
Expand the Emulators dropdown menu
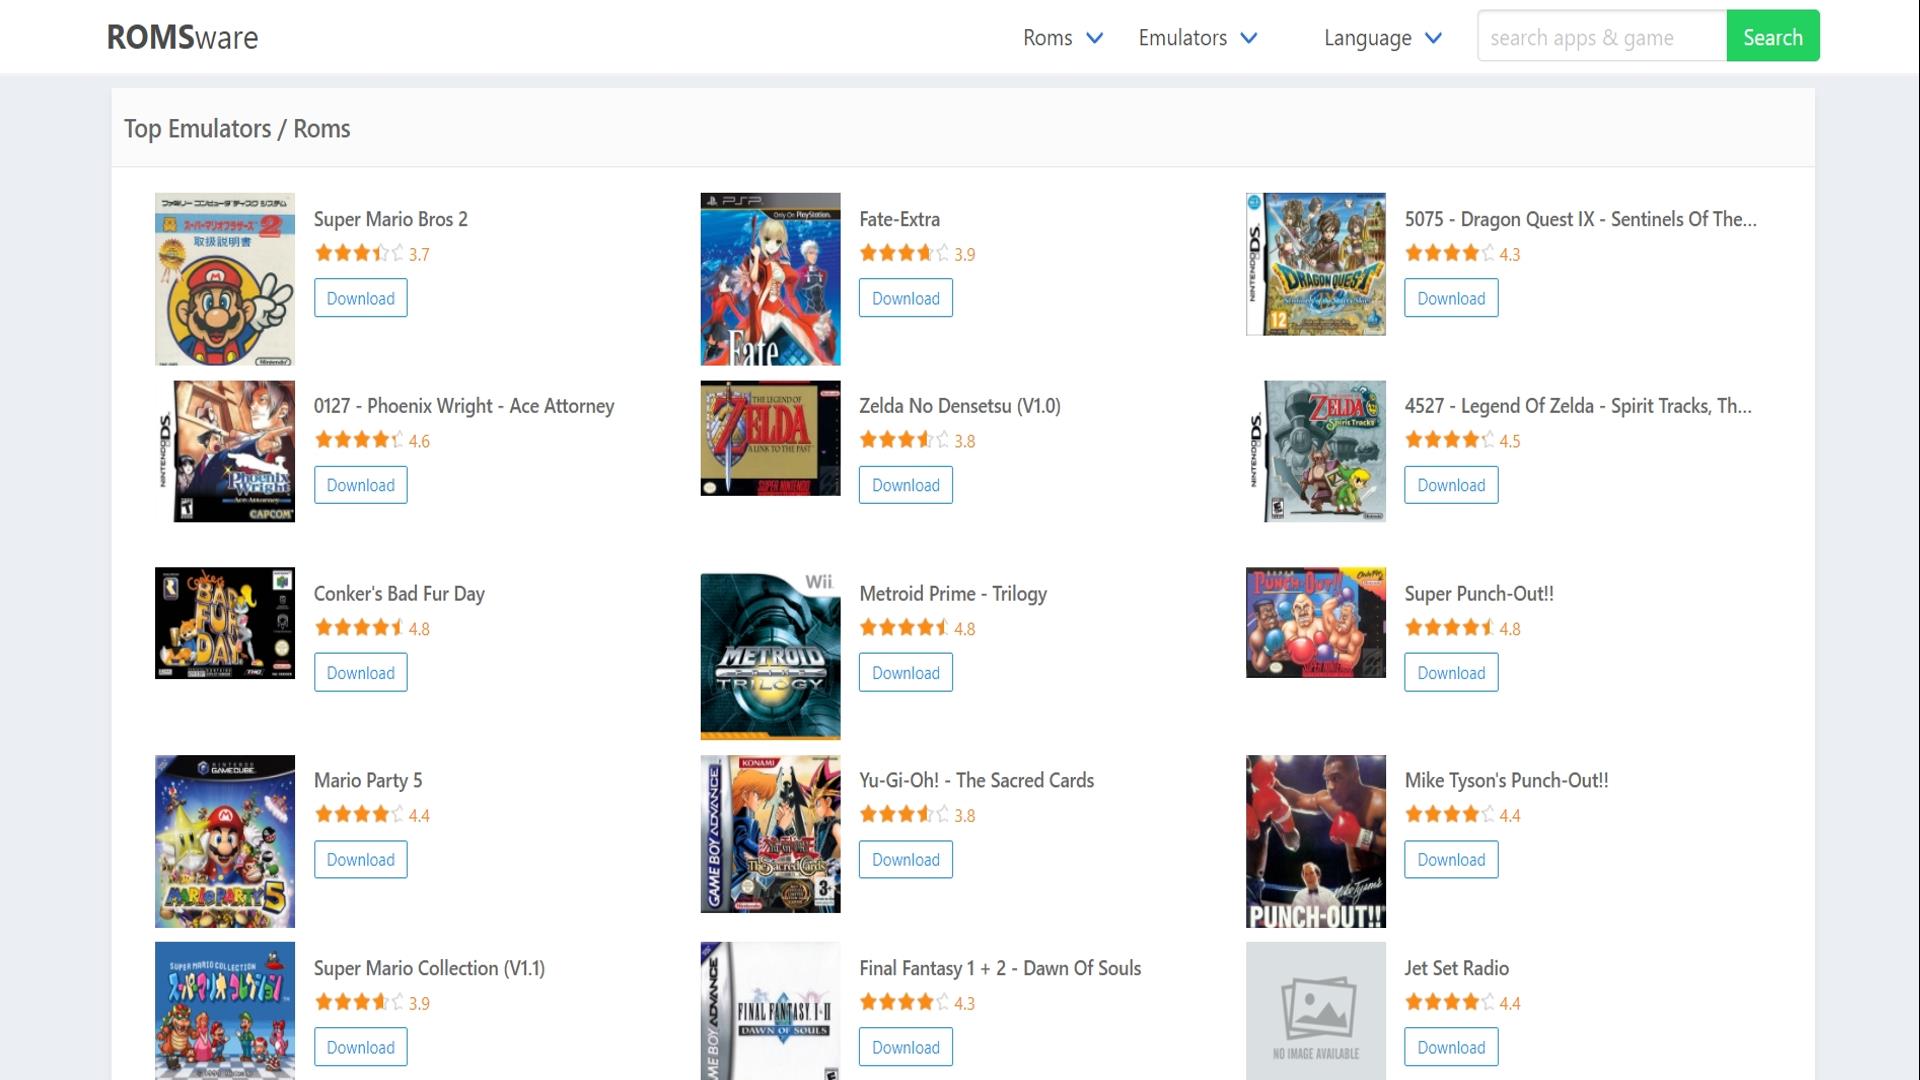point(1197,38)
